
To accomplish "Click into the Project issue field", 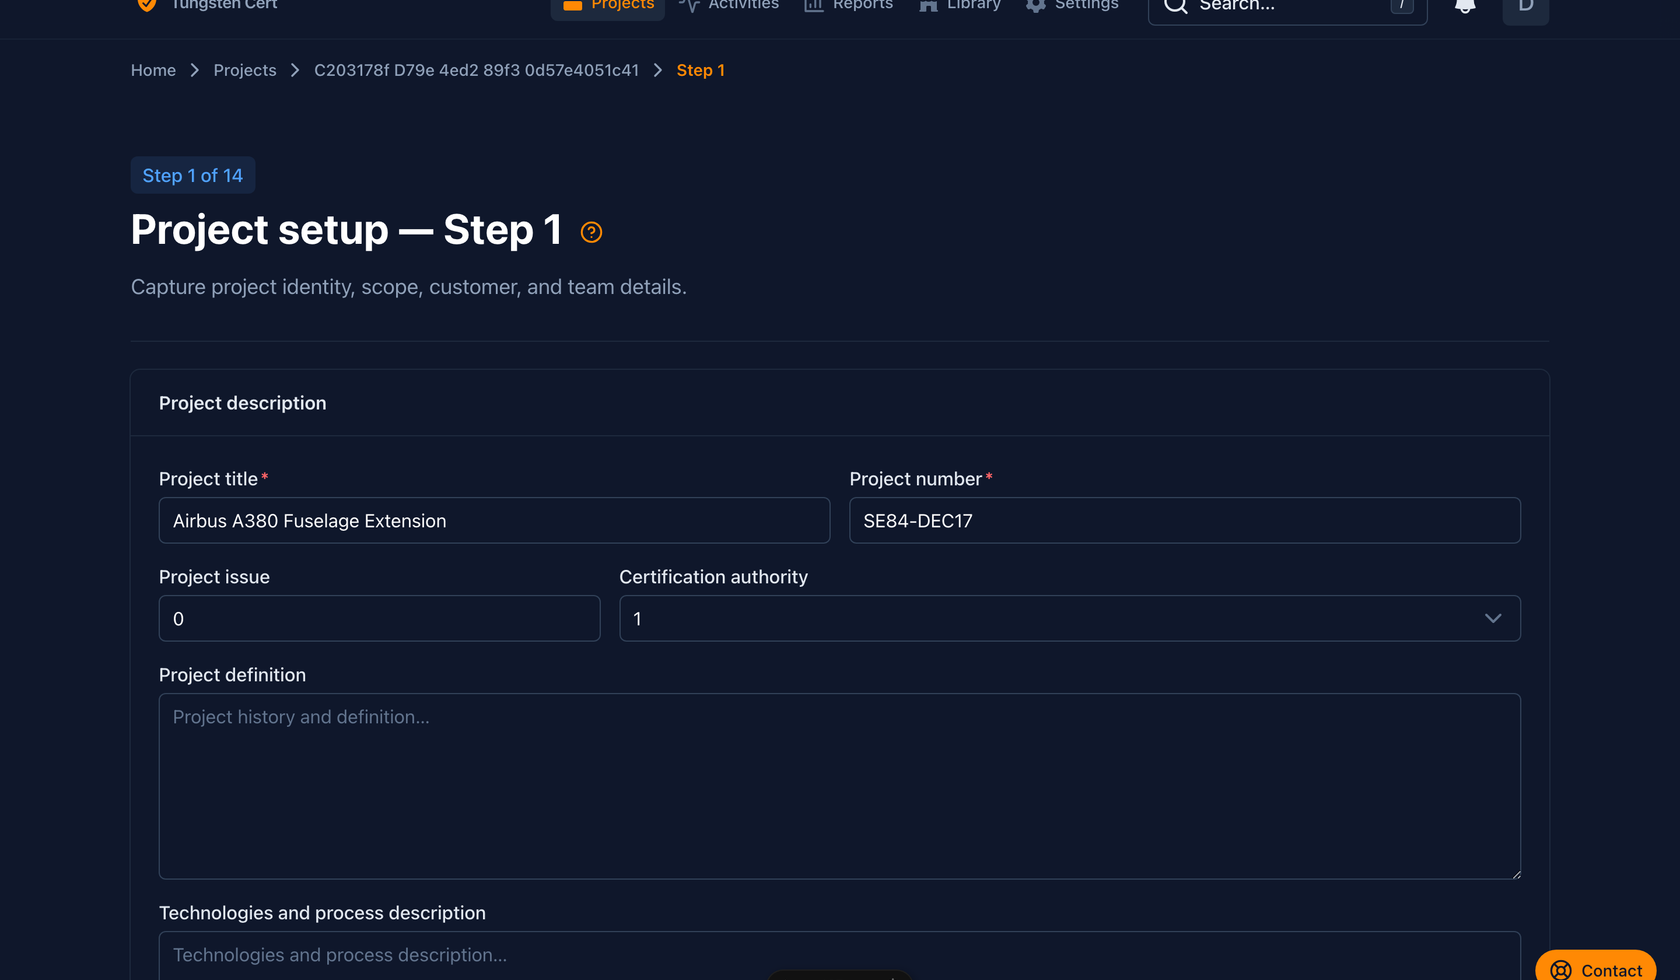I will (x=379, y=619).
